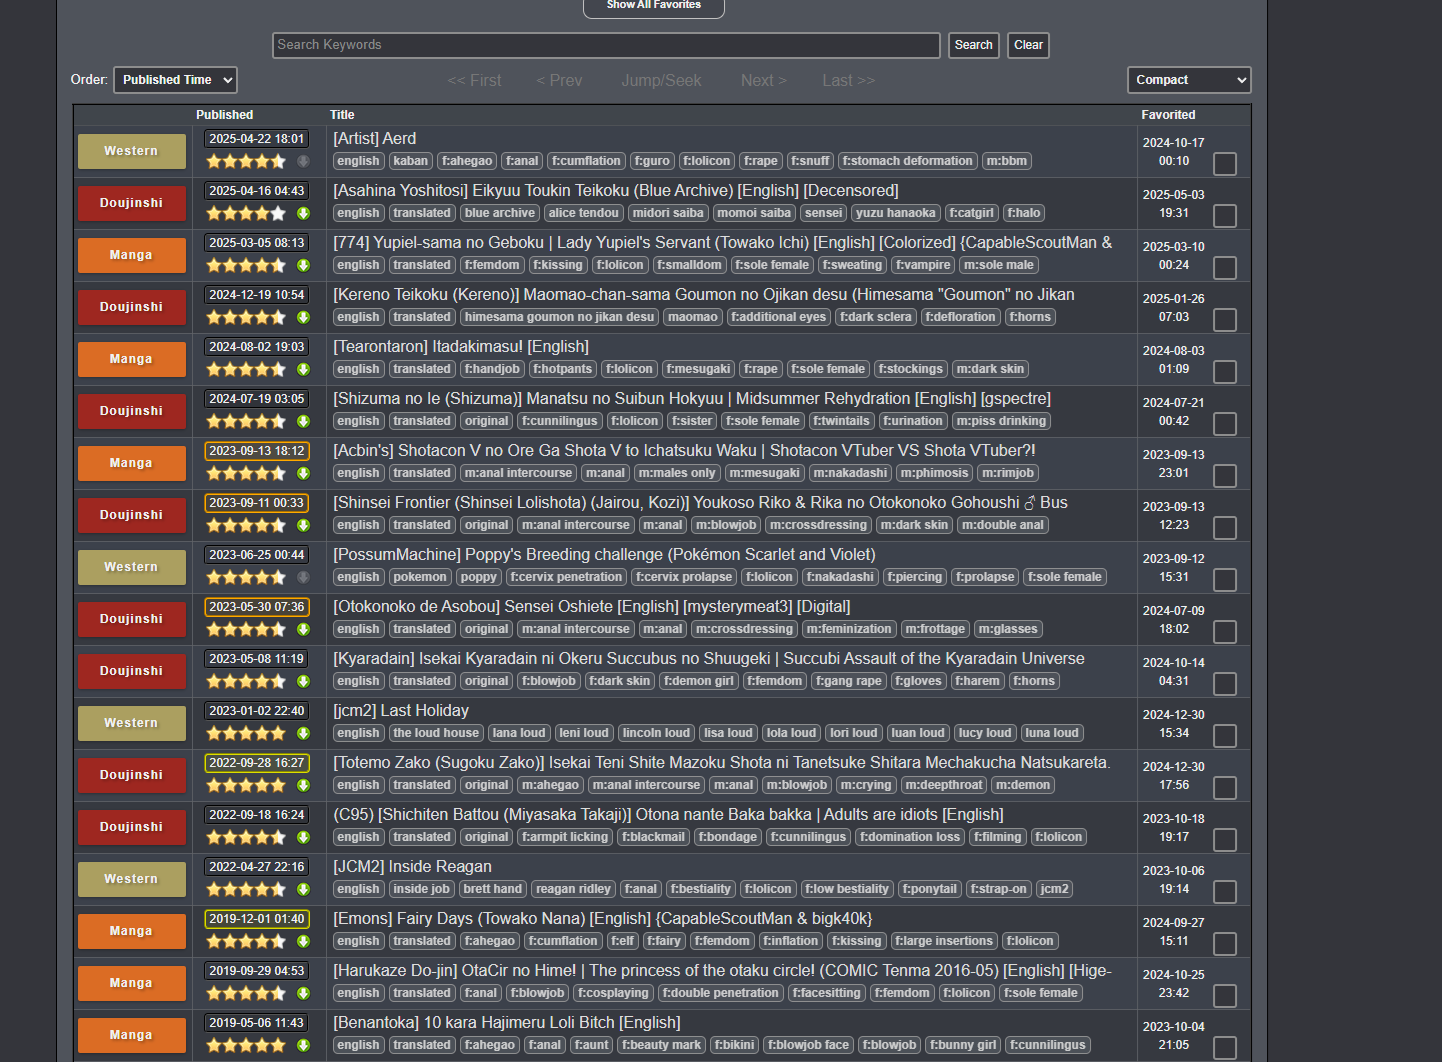Click the published date 2022-09-28 16:27

tap(257, 763)
